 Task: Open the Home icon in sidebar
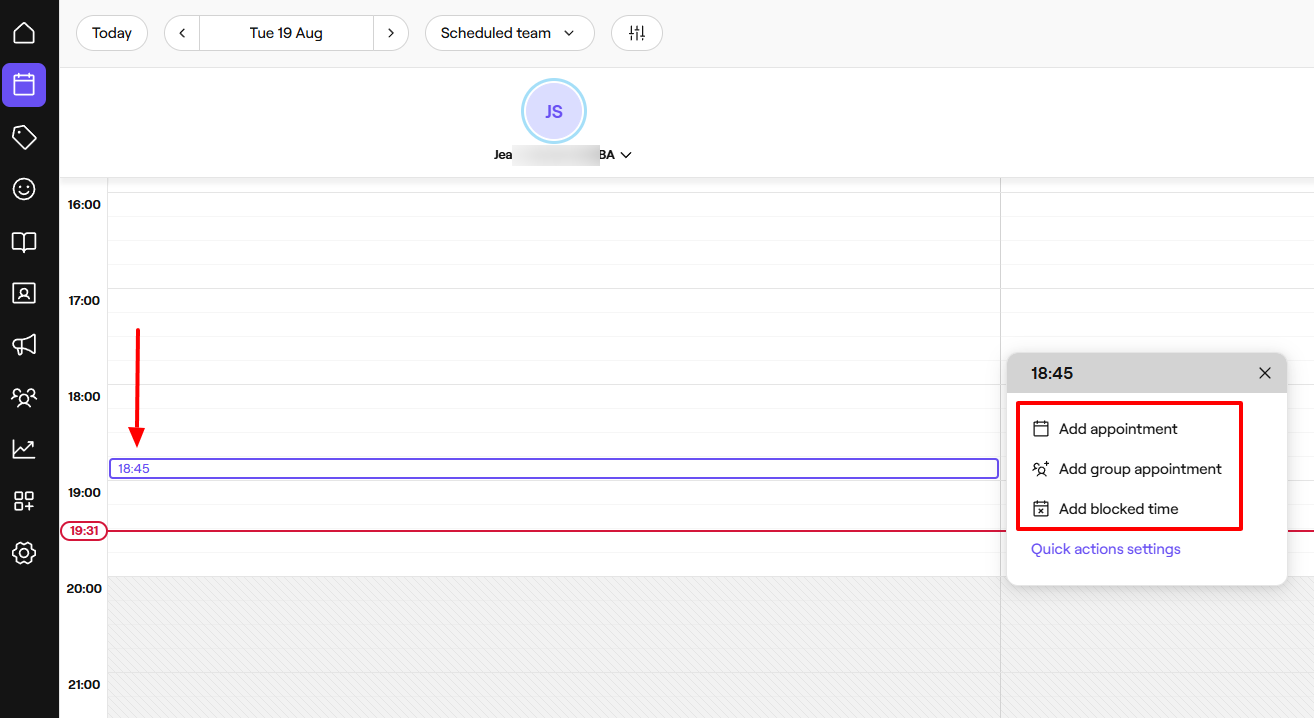click(24, 33)
